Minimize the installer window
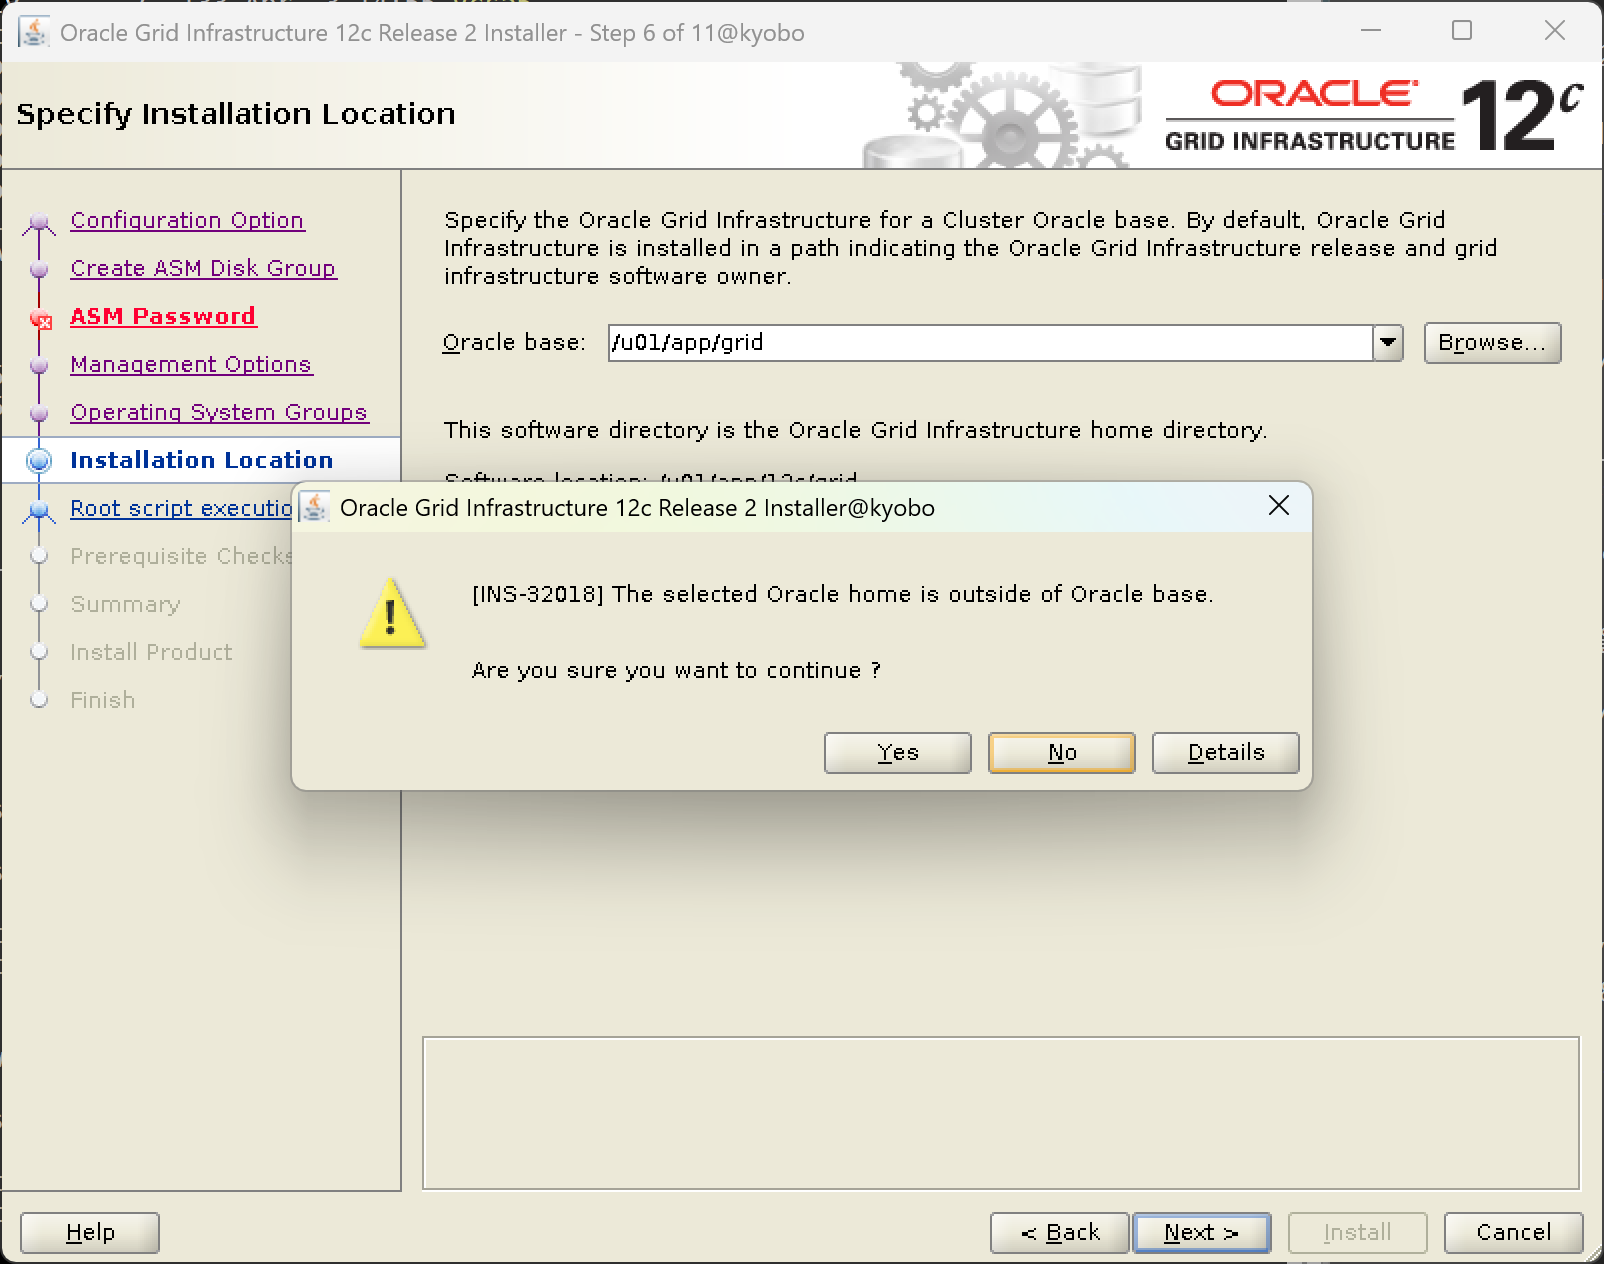Image resolution: width=1604 pixels, height=1264 pixels. coord(1370,31)
